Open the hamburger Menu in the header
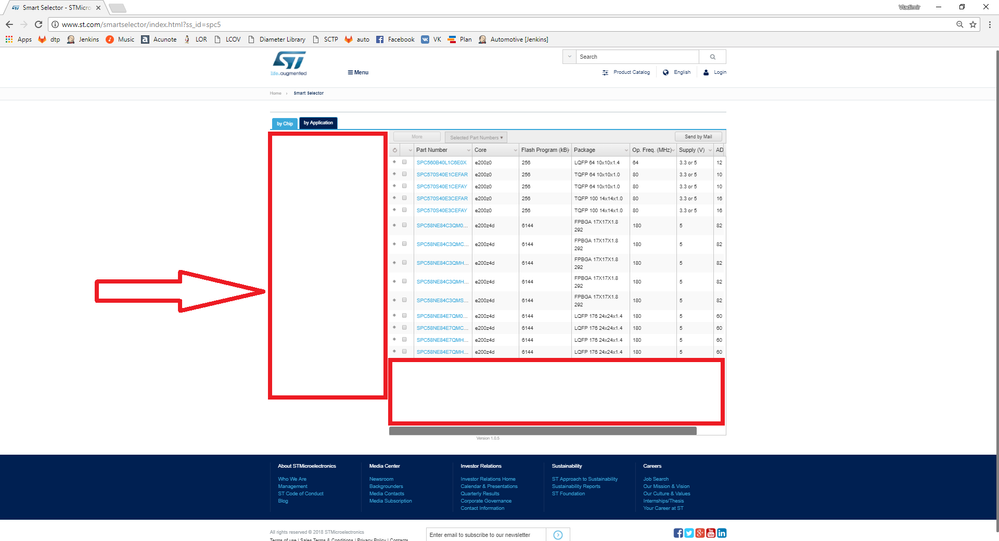The height and width of the screenshot is (541, 999). pos(358,73)
